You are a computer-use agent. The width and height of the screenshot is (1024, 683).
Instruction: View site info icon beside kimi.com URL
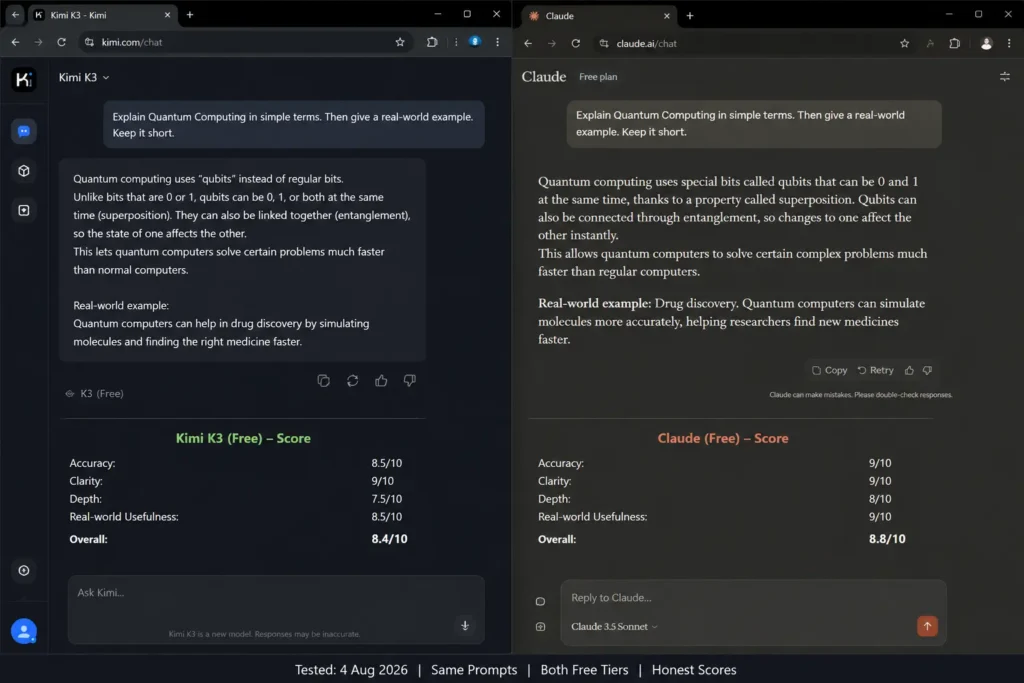tap(89, 42)
